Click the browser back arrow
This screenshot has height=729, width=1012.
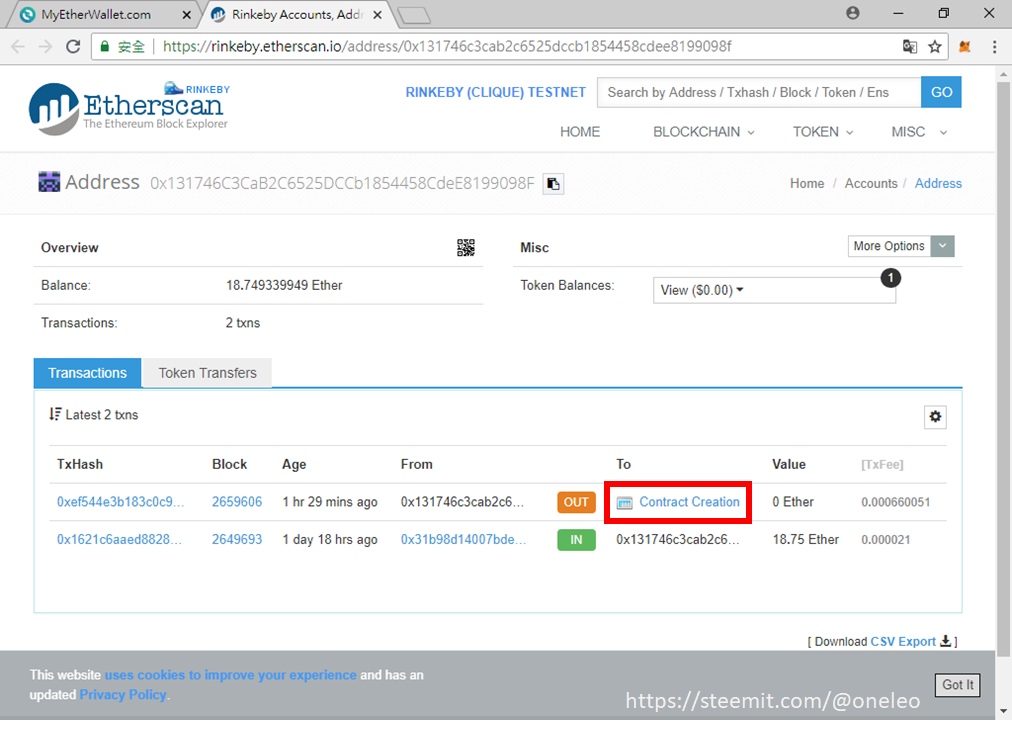coord(18,46)
